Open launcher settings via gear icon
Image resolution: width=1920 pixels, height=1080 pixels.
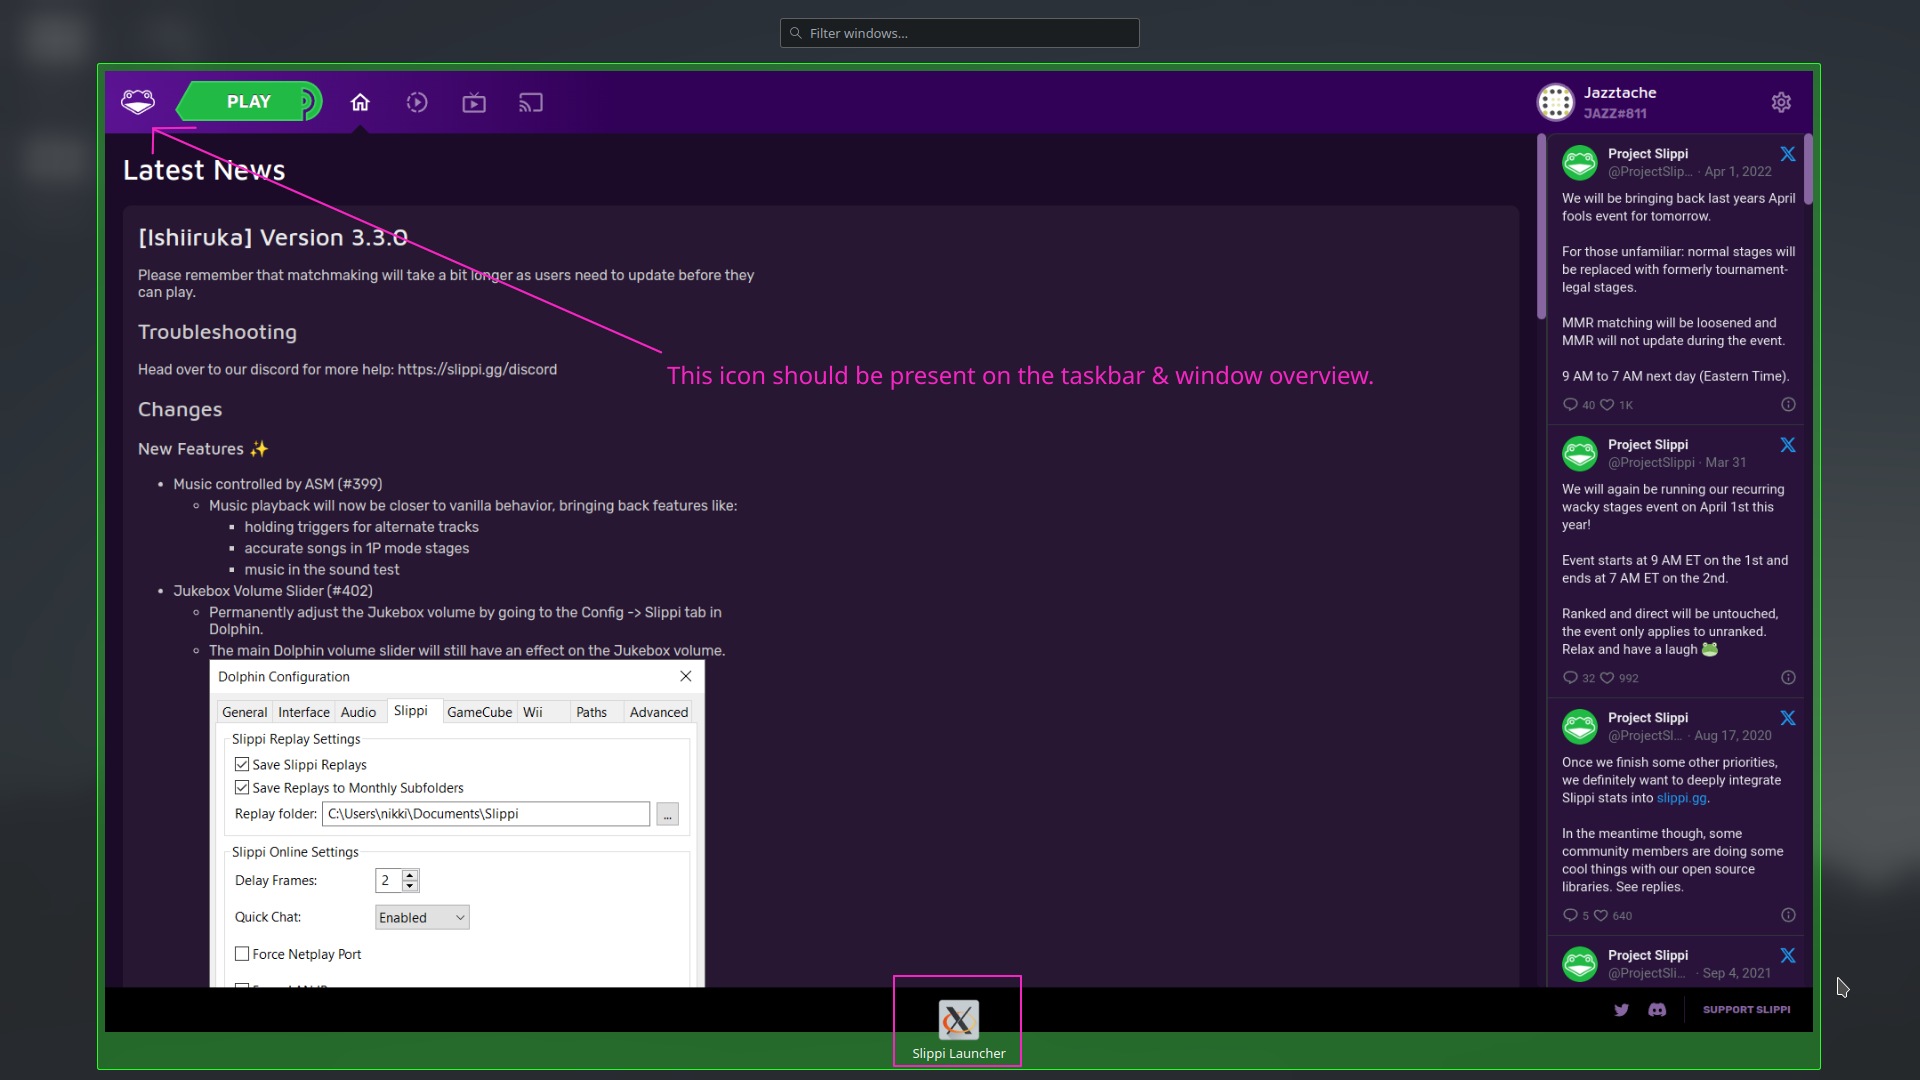click(x=1782, y=102)
